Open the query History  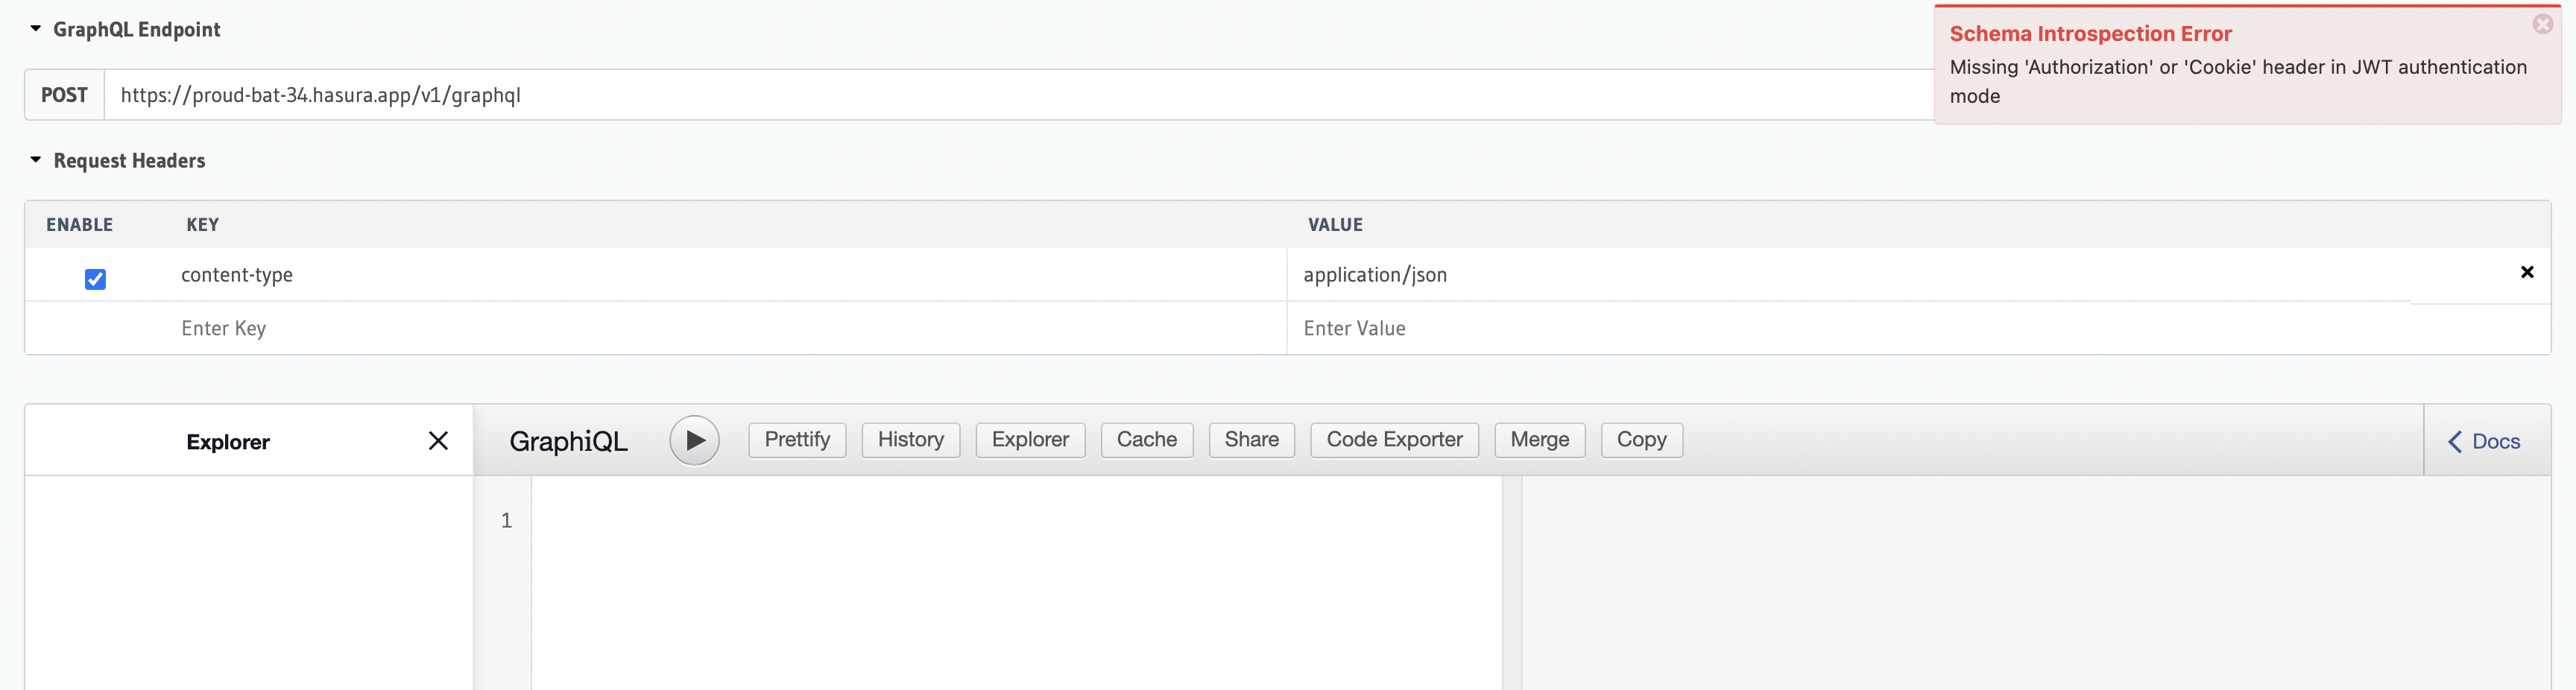[x=910, y=440]
